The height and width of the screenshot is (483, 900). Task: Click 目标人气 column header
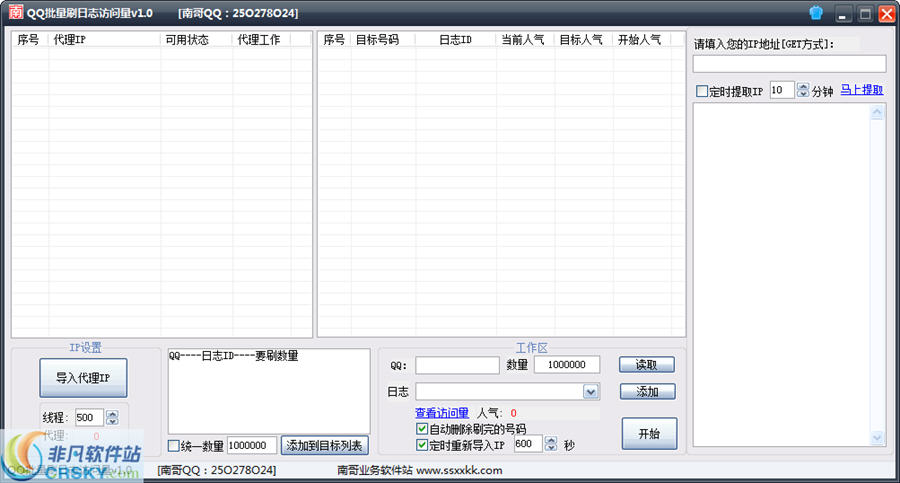tap(583, 39)
